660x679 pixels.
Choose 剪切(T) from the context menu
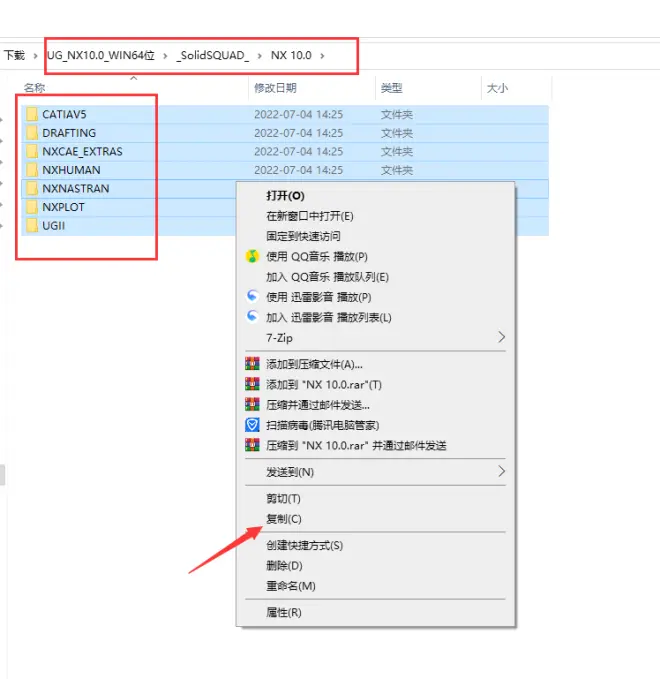283,498
